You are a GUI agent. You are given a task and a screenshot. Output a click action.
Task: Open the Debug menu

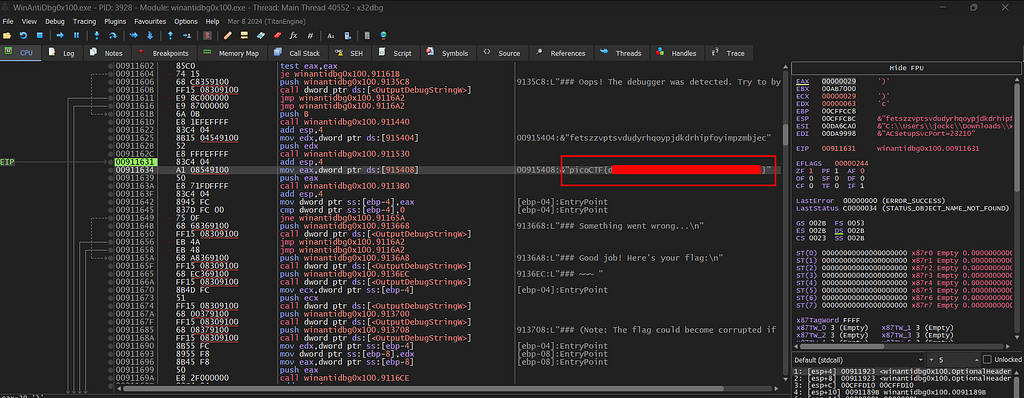[55, 22]
